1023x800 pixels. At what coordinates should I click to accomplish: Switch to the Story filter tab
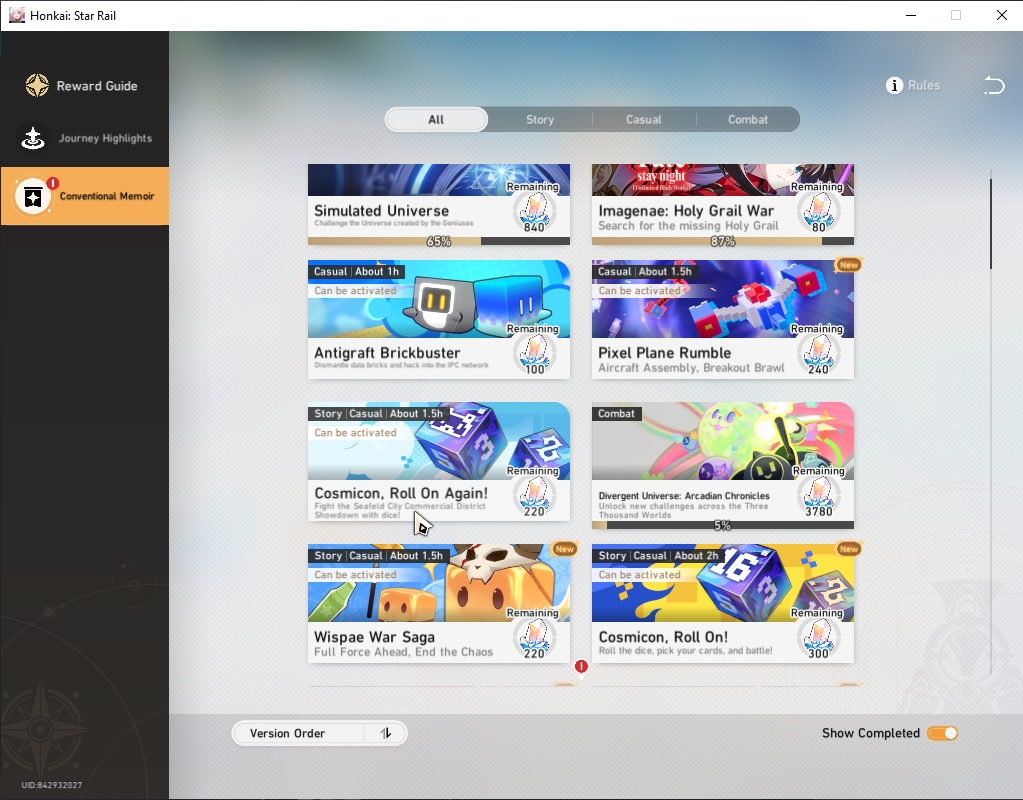click(x=540, y=119)
